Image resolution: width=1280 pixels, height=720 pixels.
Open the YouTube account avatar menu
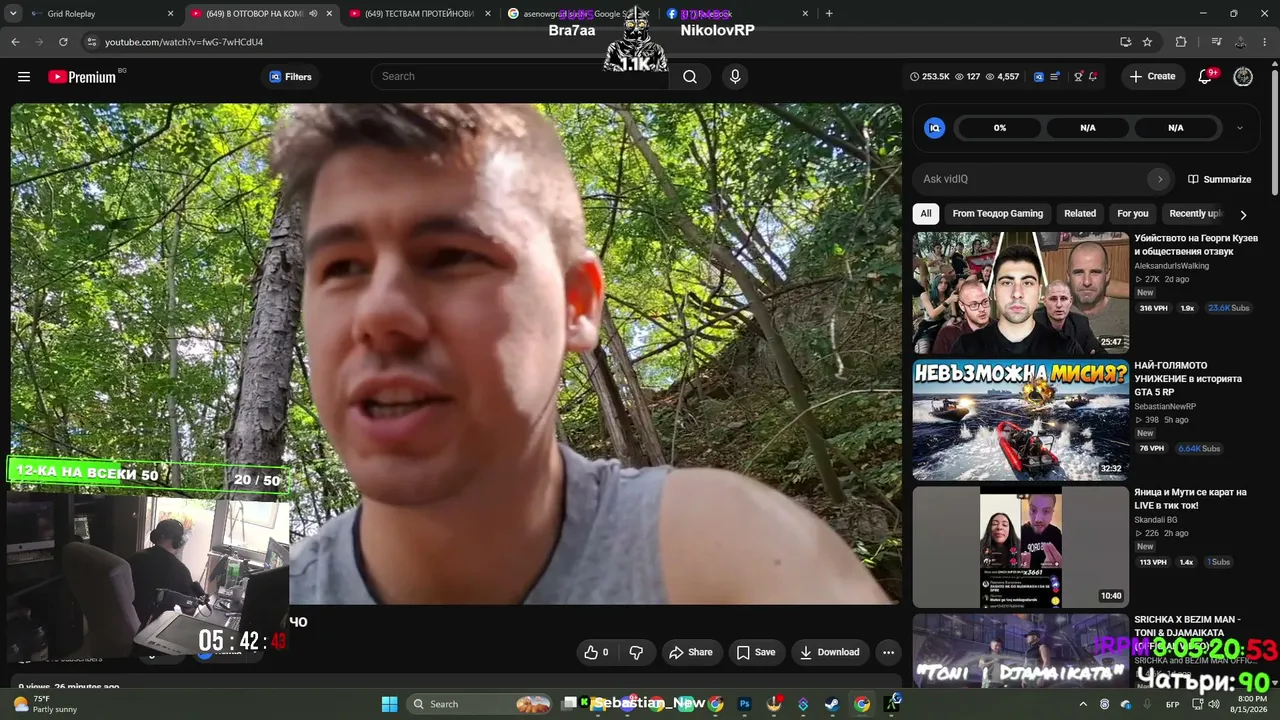[x=1243, y=77]
